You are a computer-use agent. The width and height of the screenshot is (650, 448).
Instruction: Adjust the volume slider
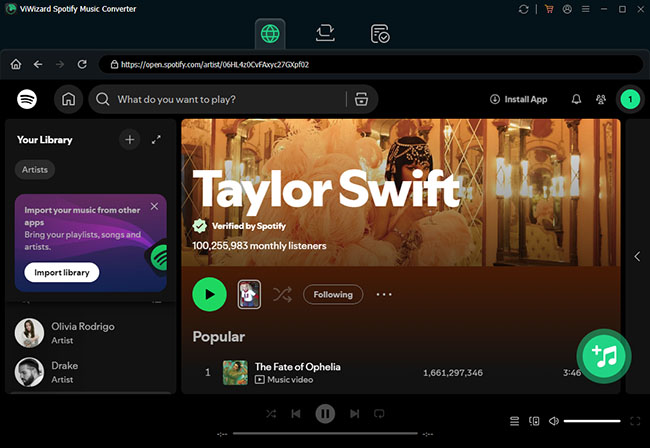pyautogui.click(x=592, y=421)
